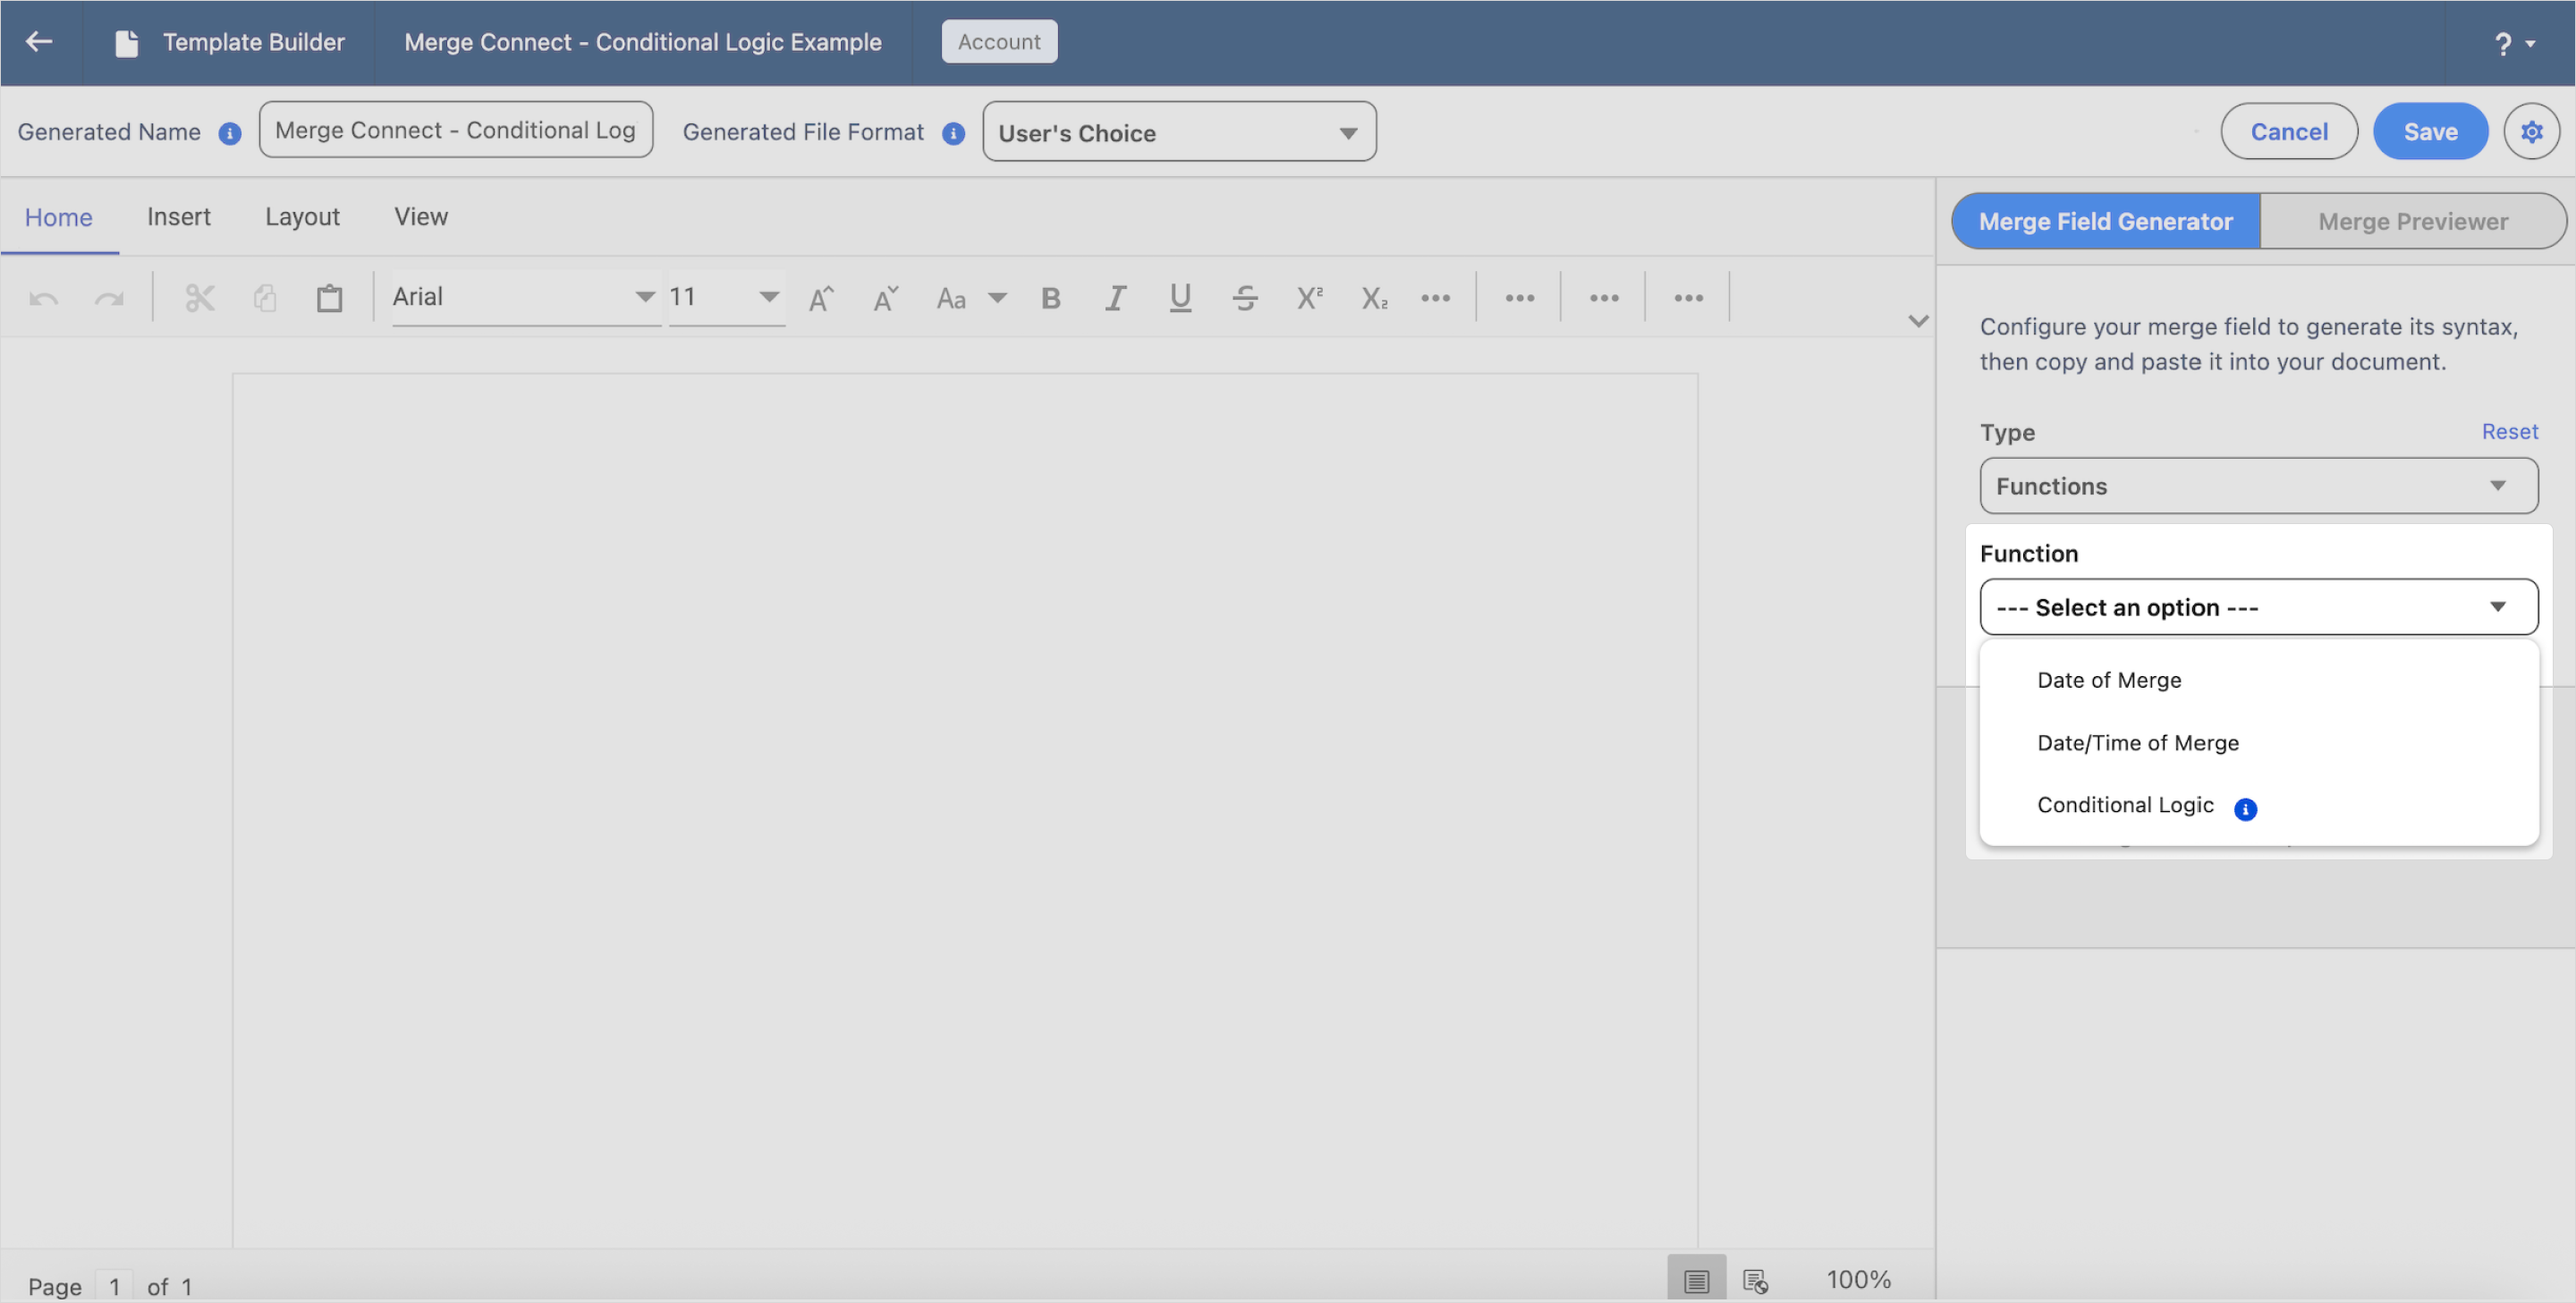Toggle bold formatting
Viewport: 2576px width, 1303px height.
pos(1050,298)
